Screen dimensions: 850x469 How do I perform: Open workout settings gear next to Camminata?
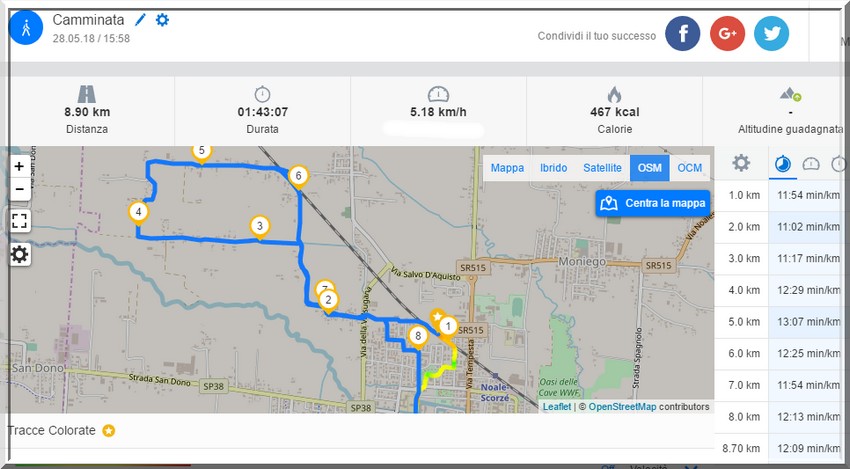pos(163,20)
